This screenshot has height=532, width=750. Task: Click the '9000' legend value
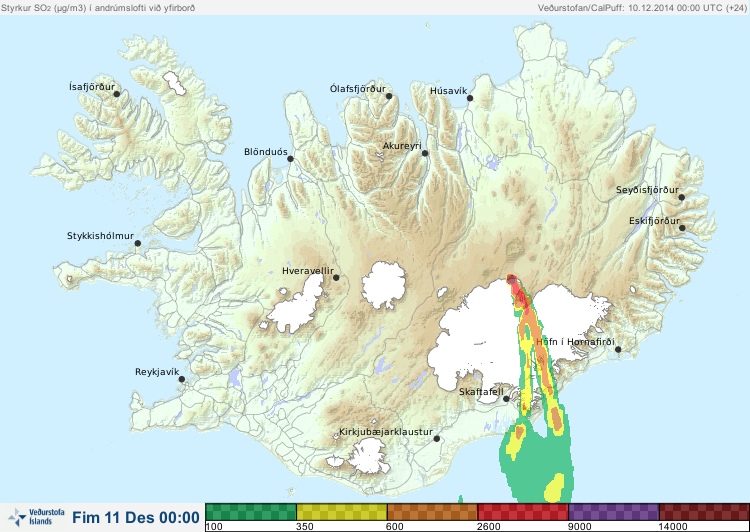580,527
